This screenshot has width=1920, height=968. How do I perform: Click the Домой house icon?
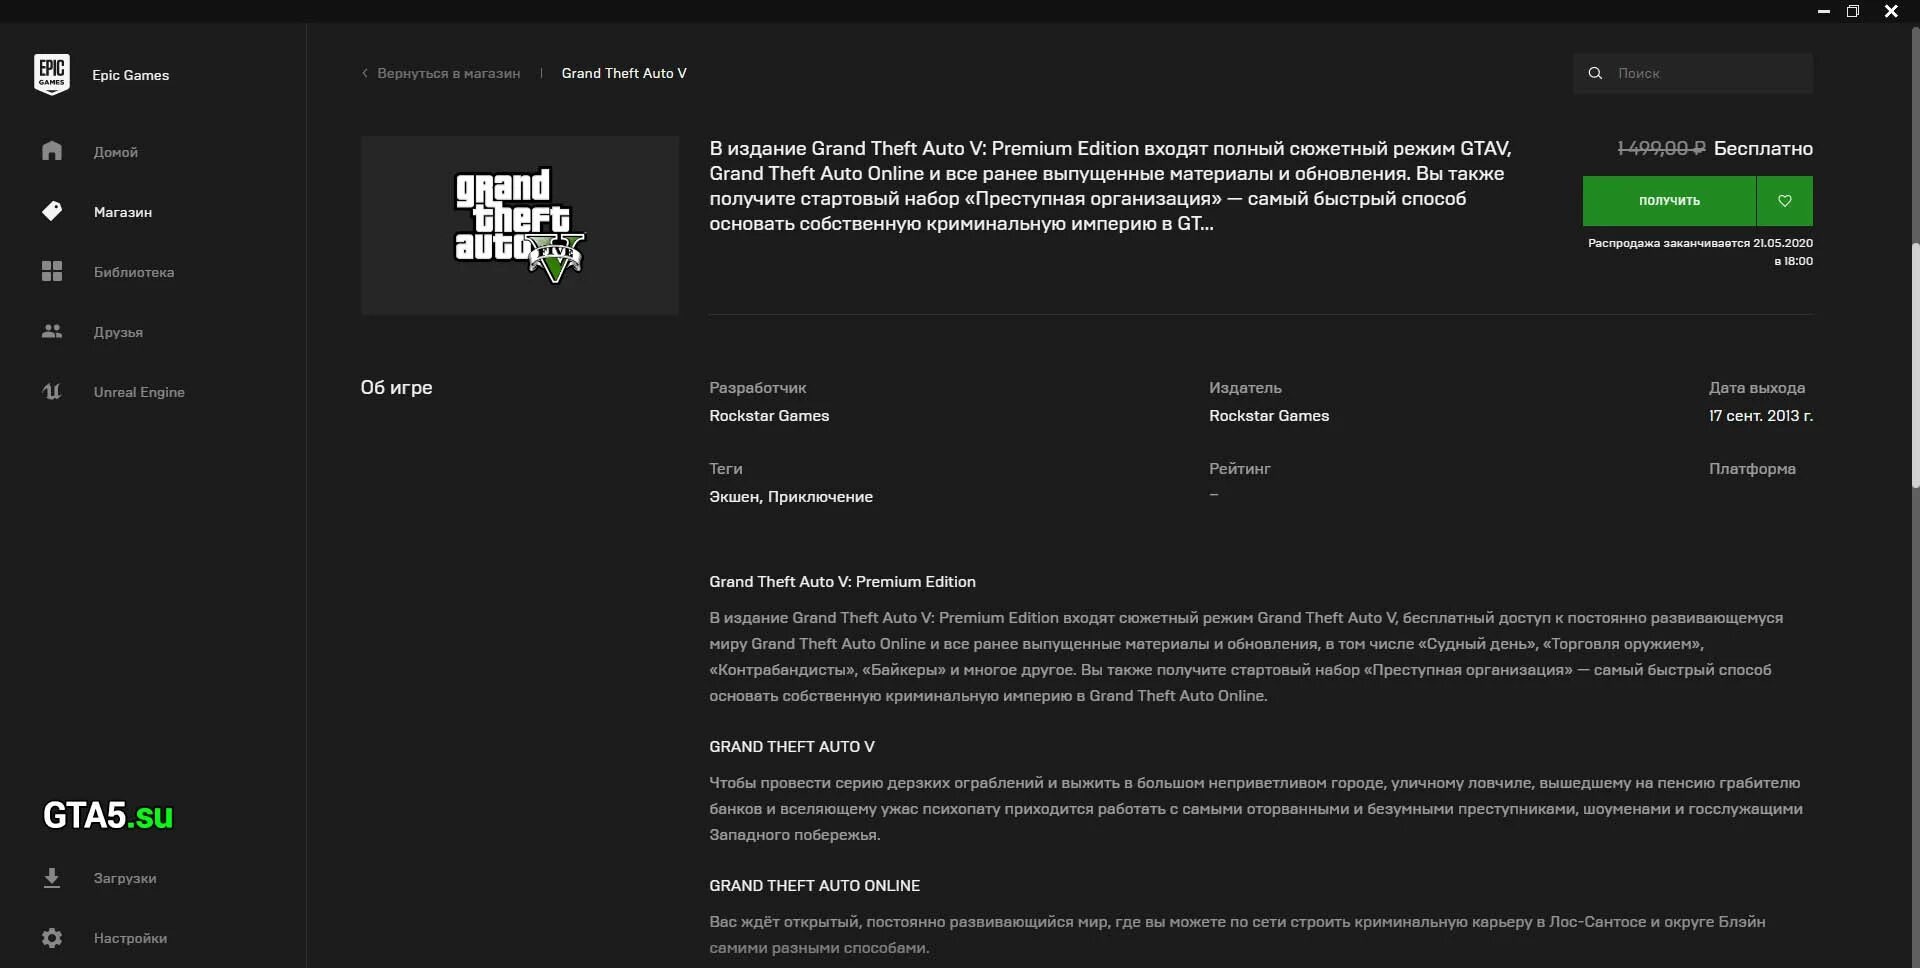[x=52, y=151]
